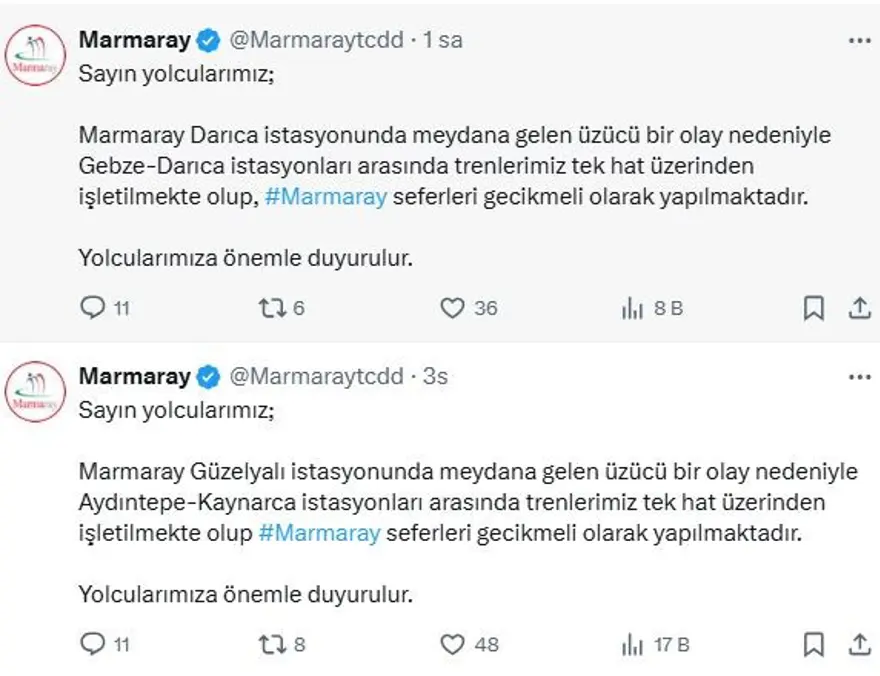View analytics of the 8 B views tweet
This screenshot has height=676, width=880.
632,309
